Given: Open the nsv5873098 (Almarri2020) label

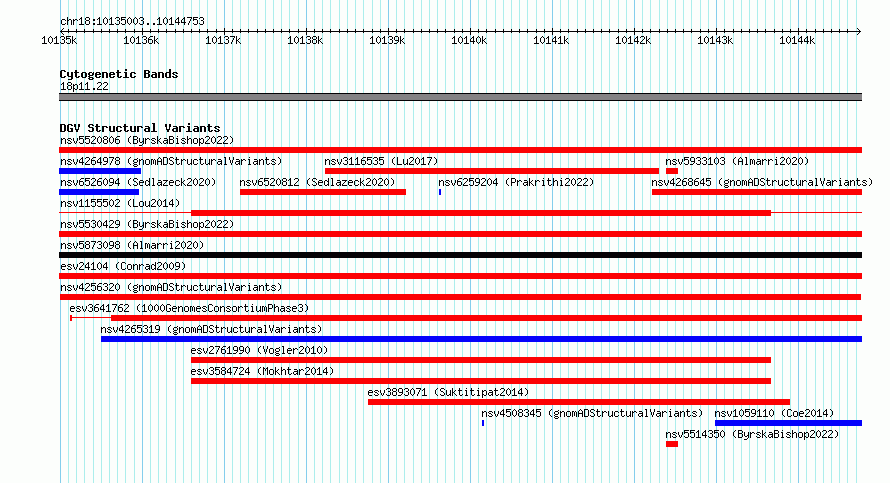Looking at the screenshot, I should click(132, 245).
